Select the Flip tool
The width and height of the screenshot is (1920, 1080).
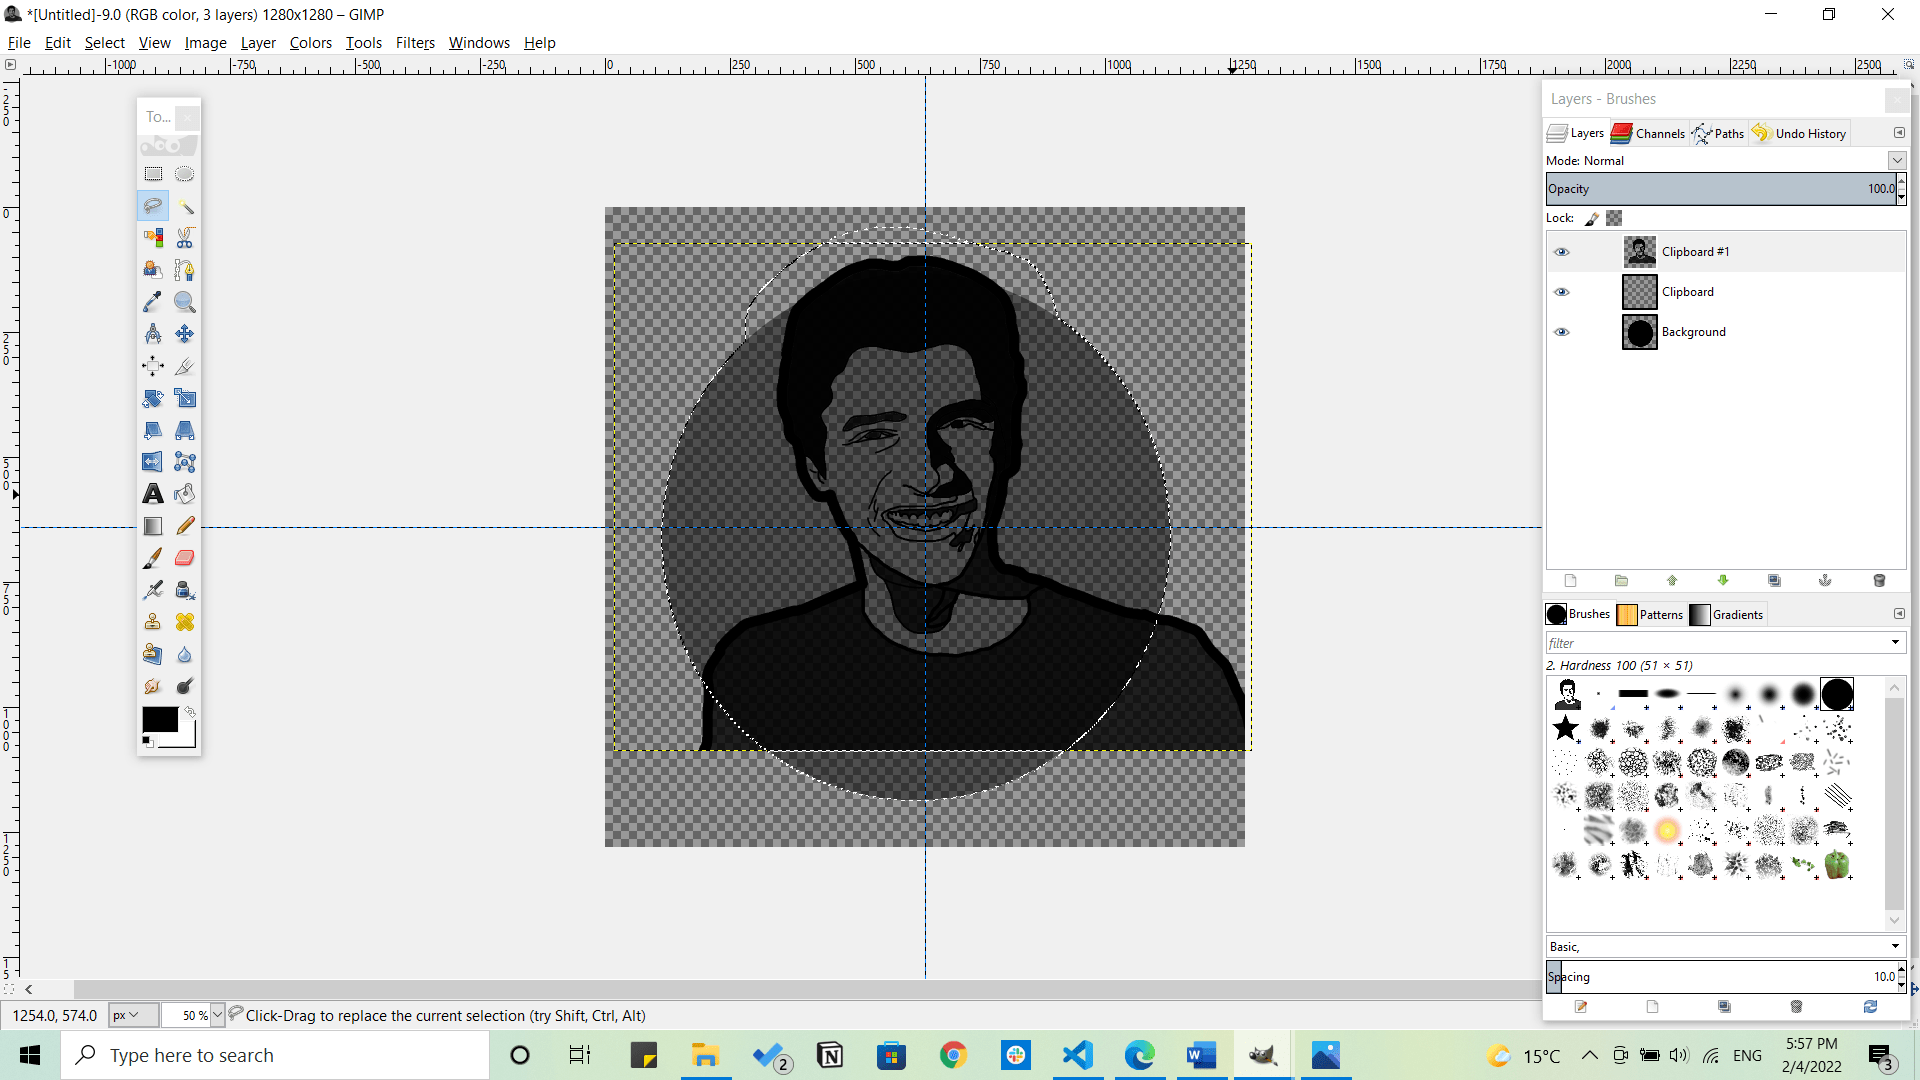click(153, 462)
